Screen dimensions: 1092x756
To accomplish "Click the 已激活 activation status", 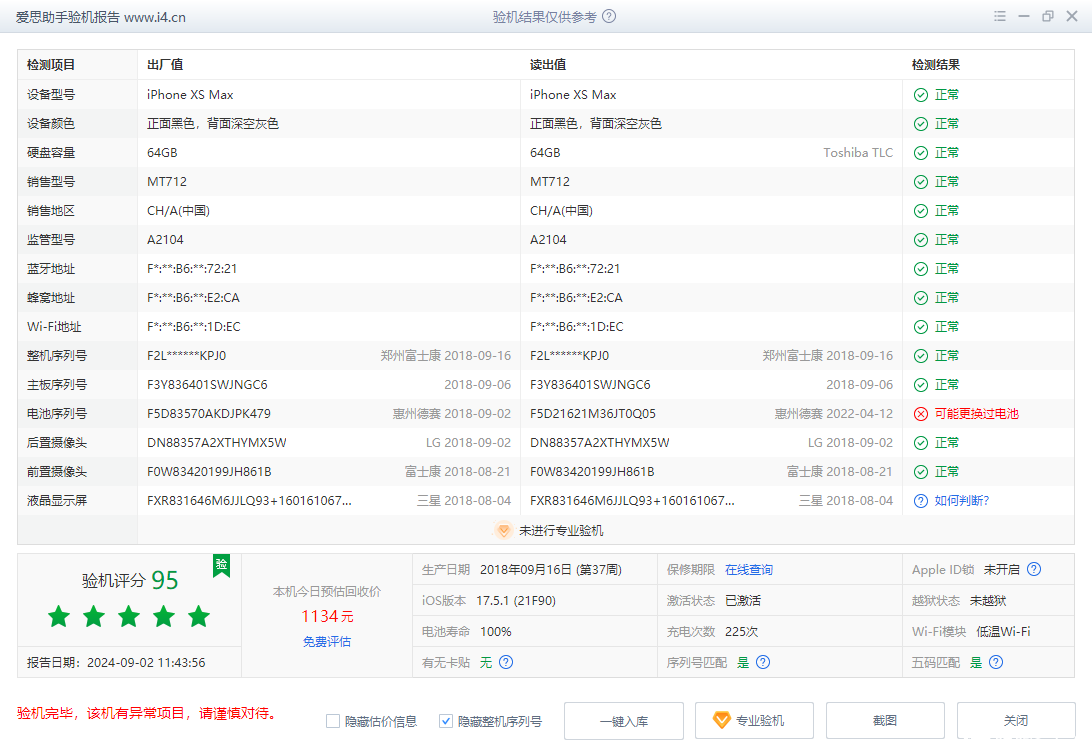I will [x=742, y=601].
